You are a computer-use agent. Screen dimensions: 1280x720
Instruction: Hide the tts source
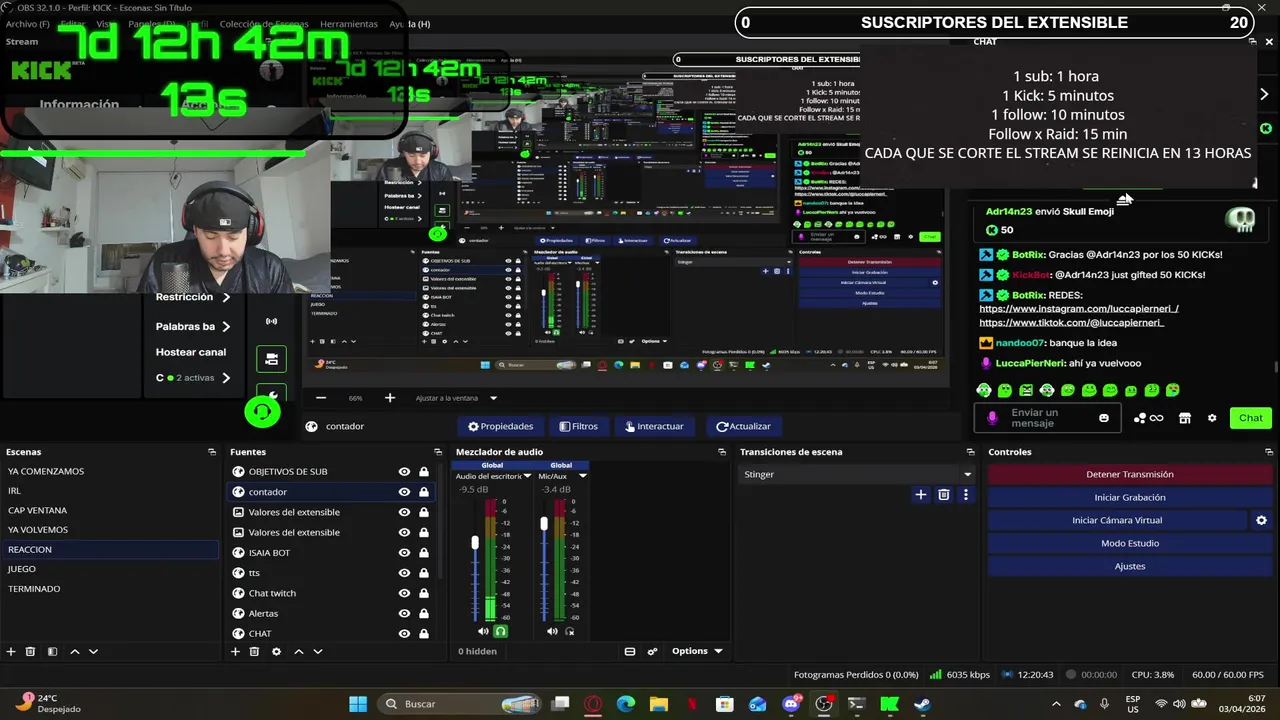tap(404, 573)
